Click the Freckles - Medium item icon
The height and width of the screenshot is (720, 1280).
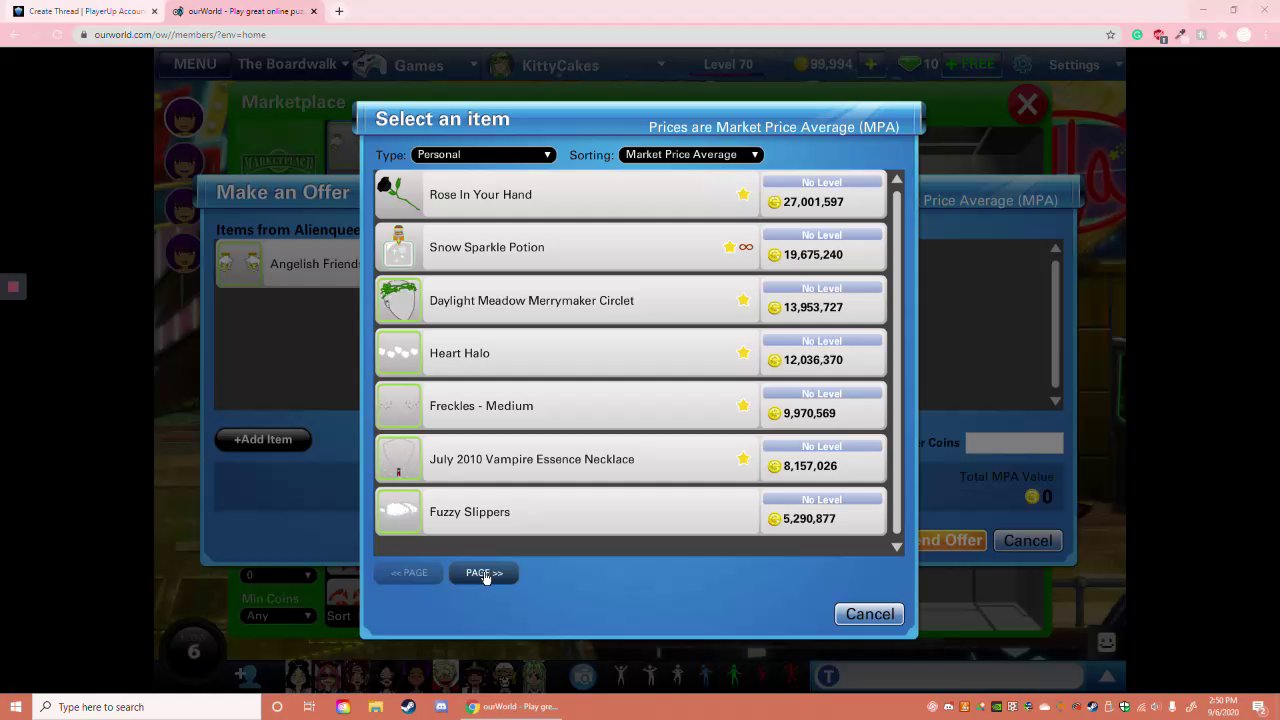[x=399, y=406]
